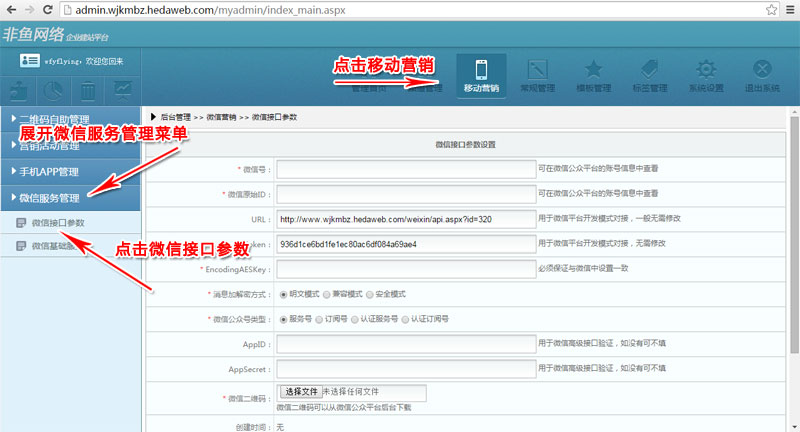Open 标签管理 tag icon

(x=650, y=75)
